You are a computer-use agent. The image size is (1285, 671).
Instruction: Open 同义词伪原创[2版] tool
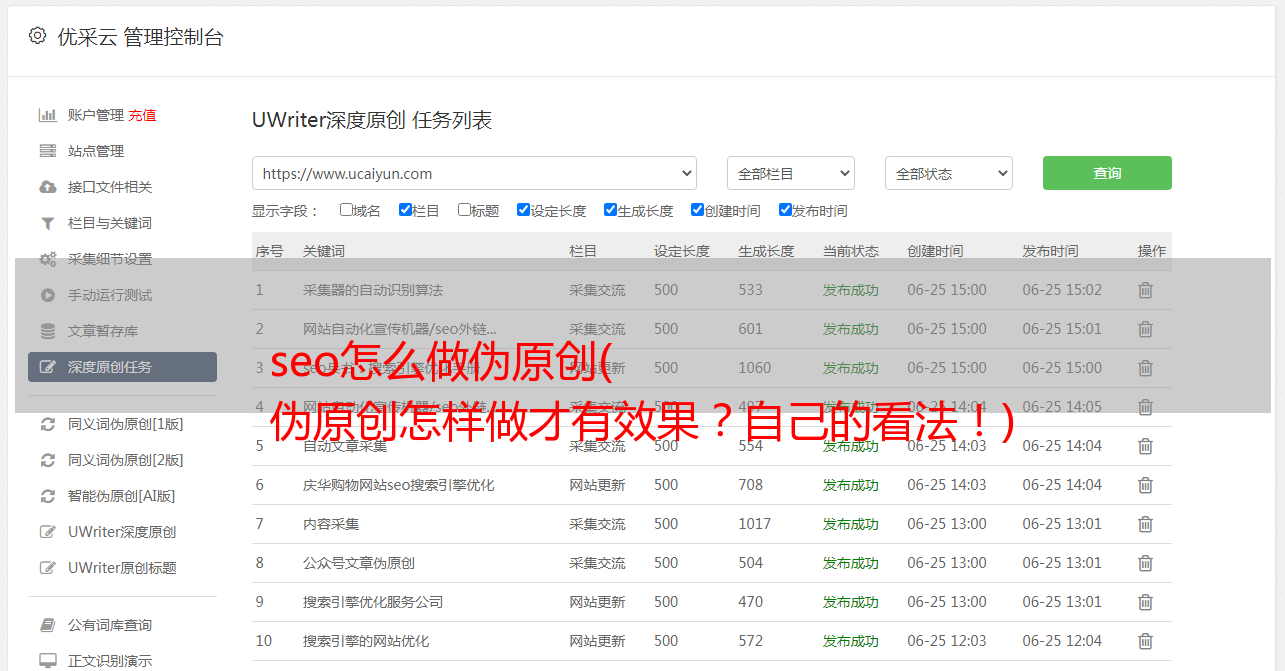pyautogui.click(x=125, y=460)
